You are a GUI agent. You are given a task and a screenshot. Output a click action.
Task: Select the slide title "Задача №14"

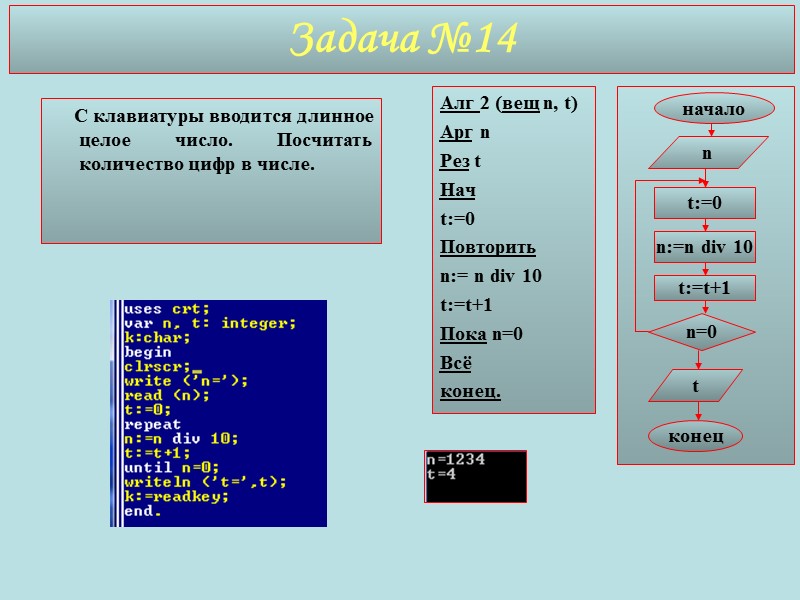click(404, 40)
